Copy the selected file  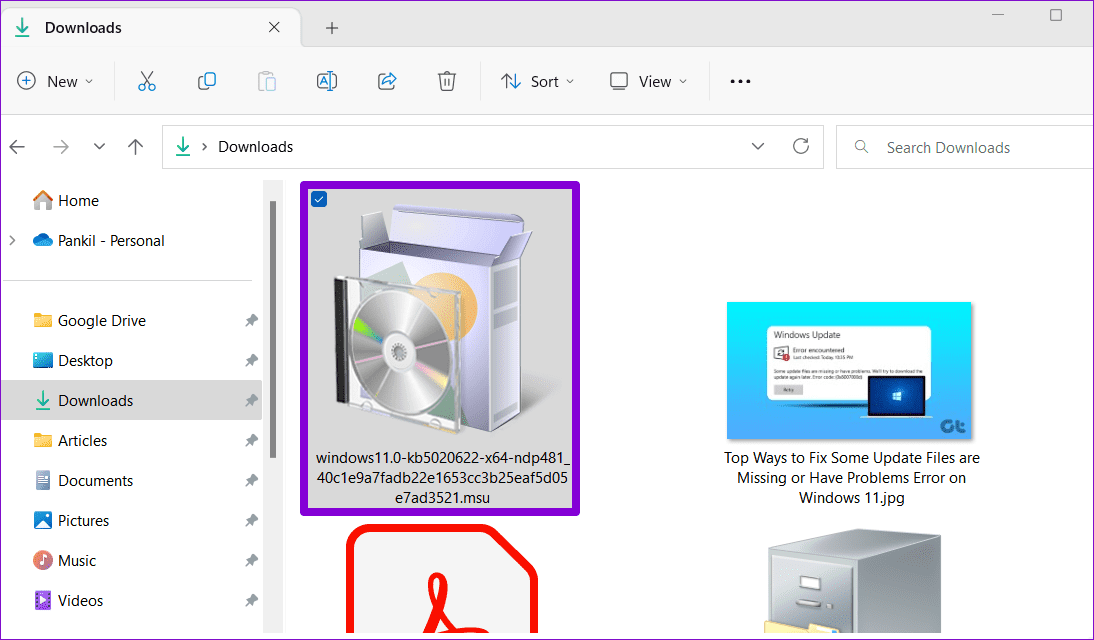(207, 81)
